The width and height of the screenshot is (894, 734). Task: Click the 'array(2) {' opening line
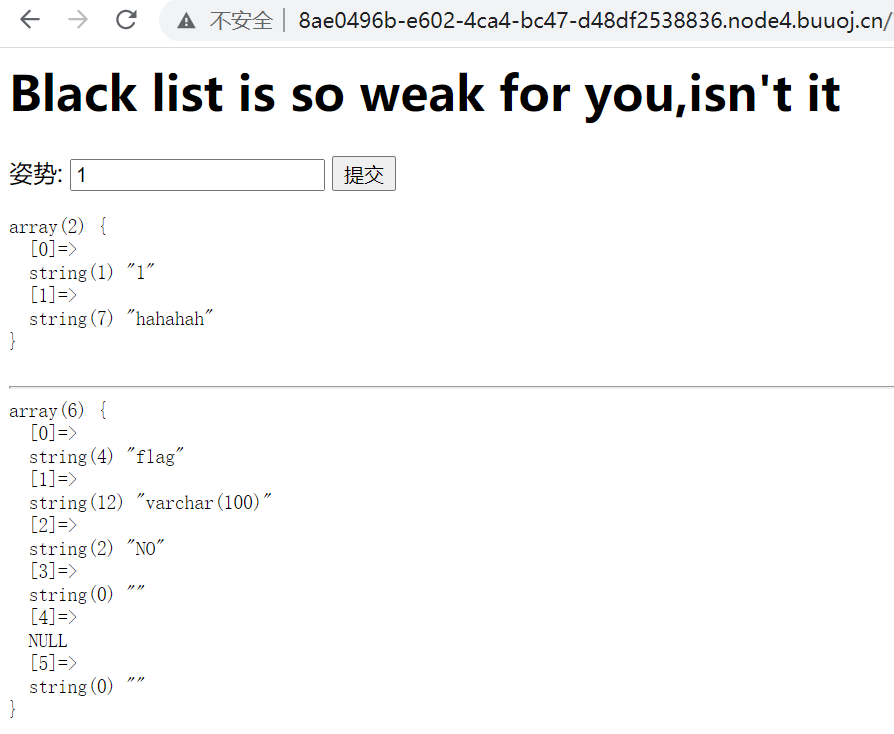point(57,227)
